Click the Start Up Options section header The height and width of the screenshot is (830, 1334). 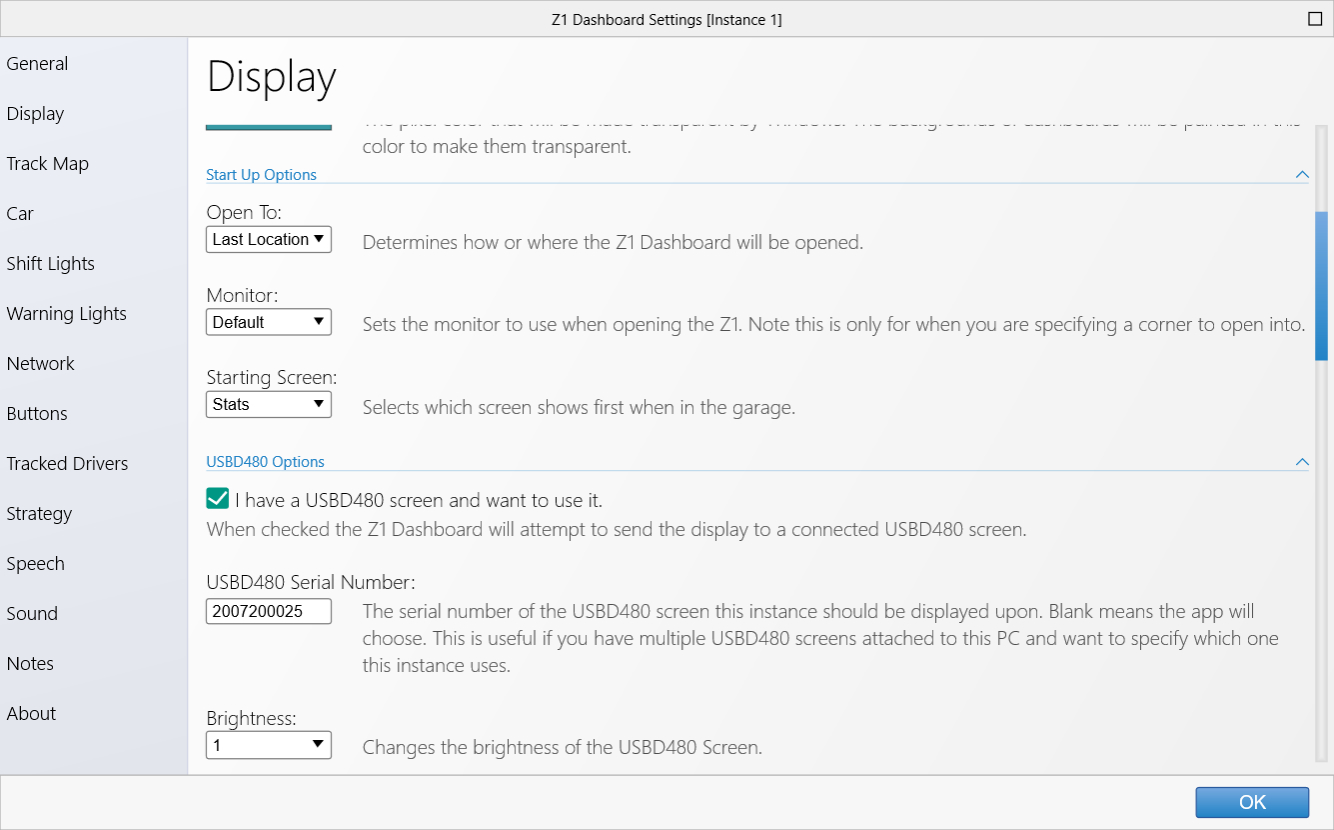261,175
